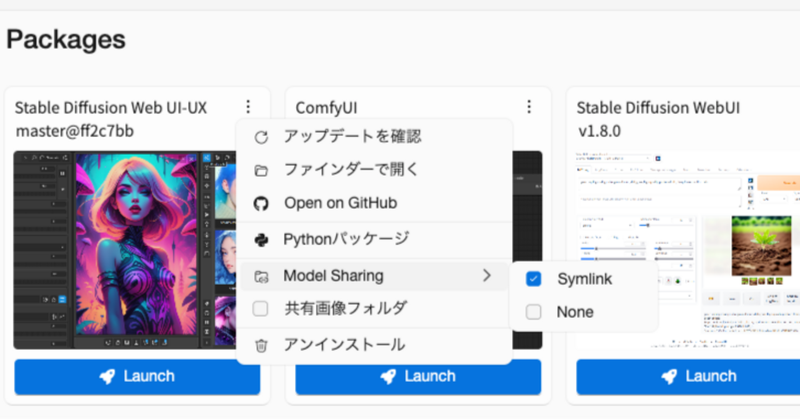Select Open on GitHub menu entry
Viewport: 800px width, 419px height.
(374, 203)
